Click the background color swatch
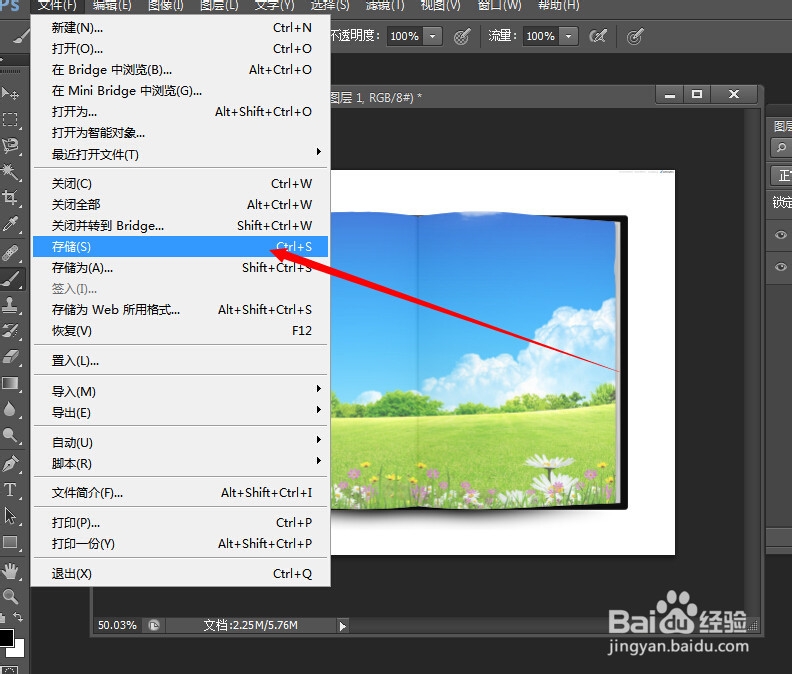This screenshot has width=792, height=674. tap(18, 650)
